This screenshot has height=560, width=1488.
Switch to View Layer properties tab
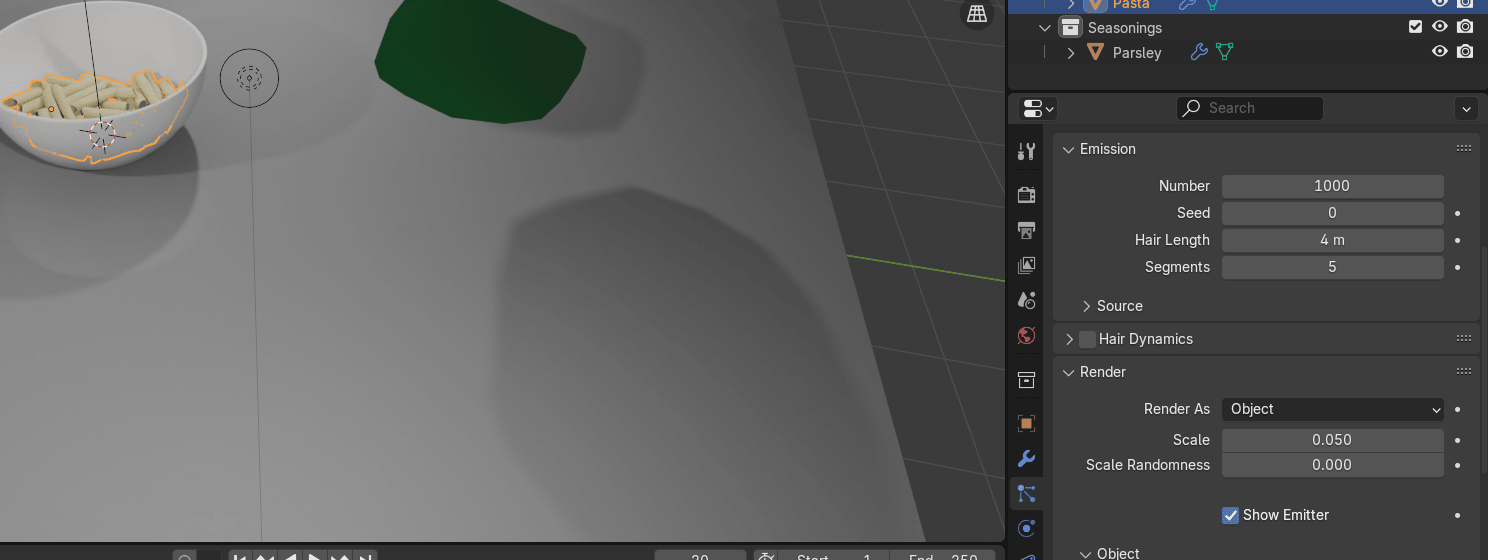[1026, 265]
